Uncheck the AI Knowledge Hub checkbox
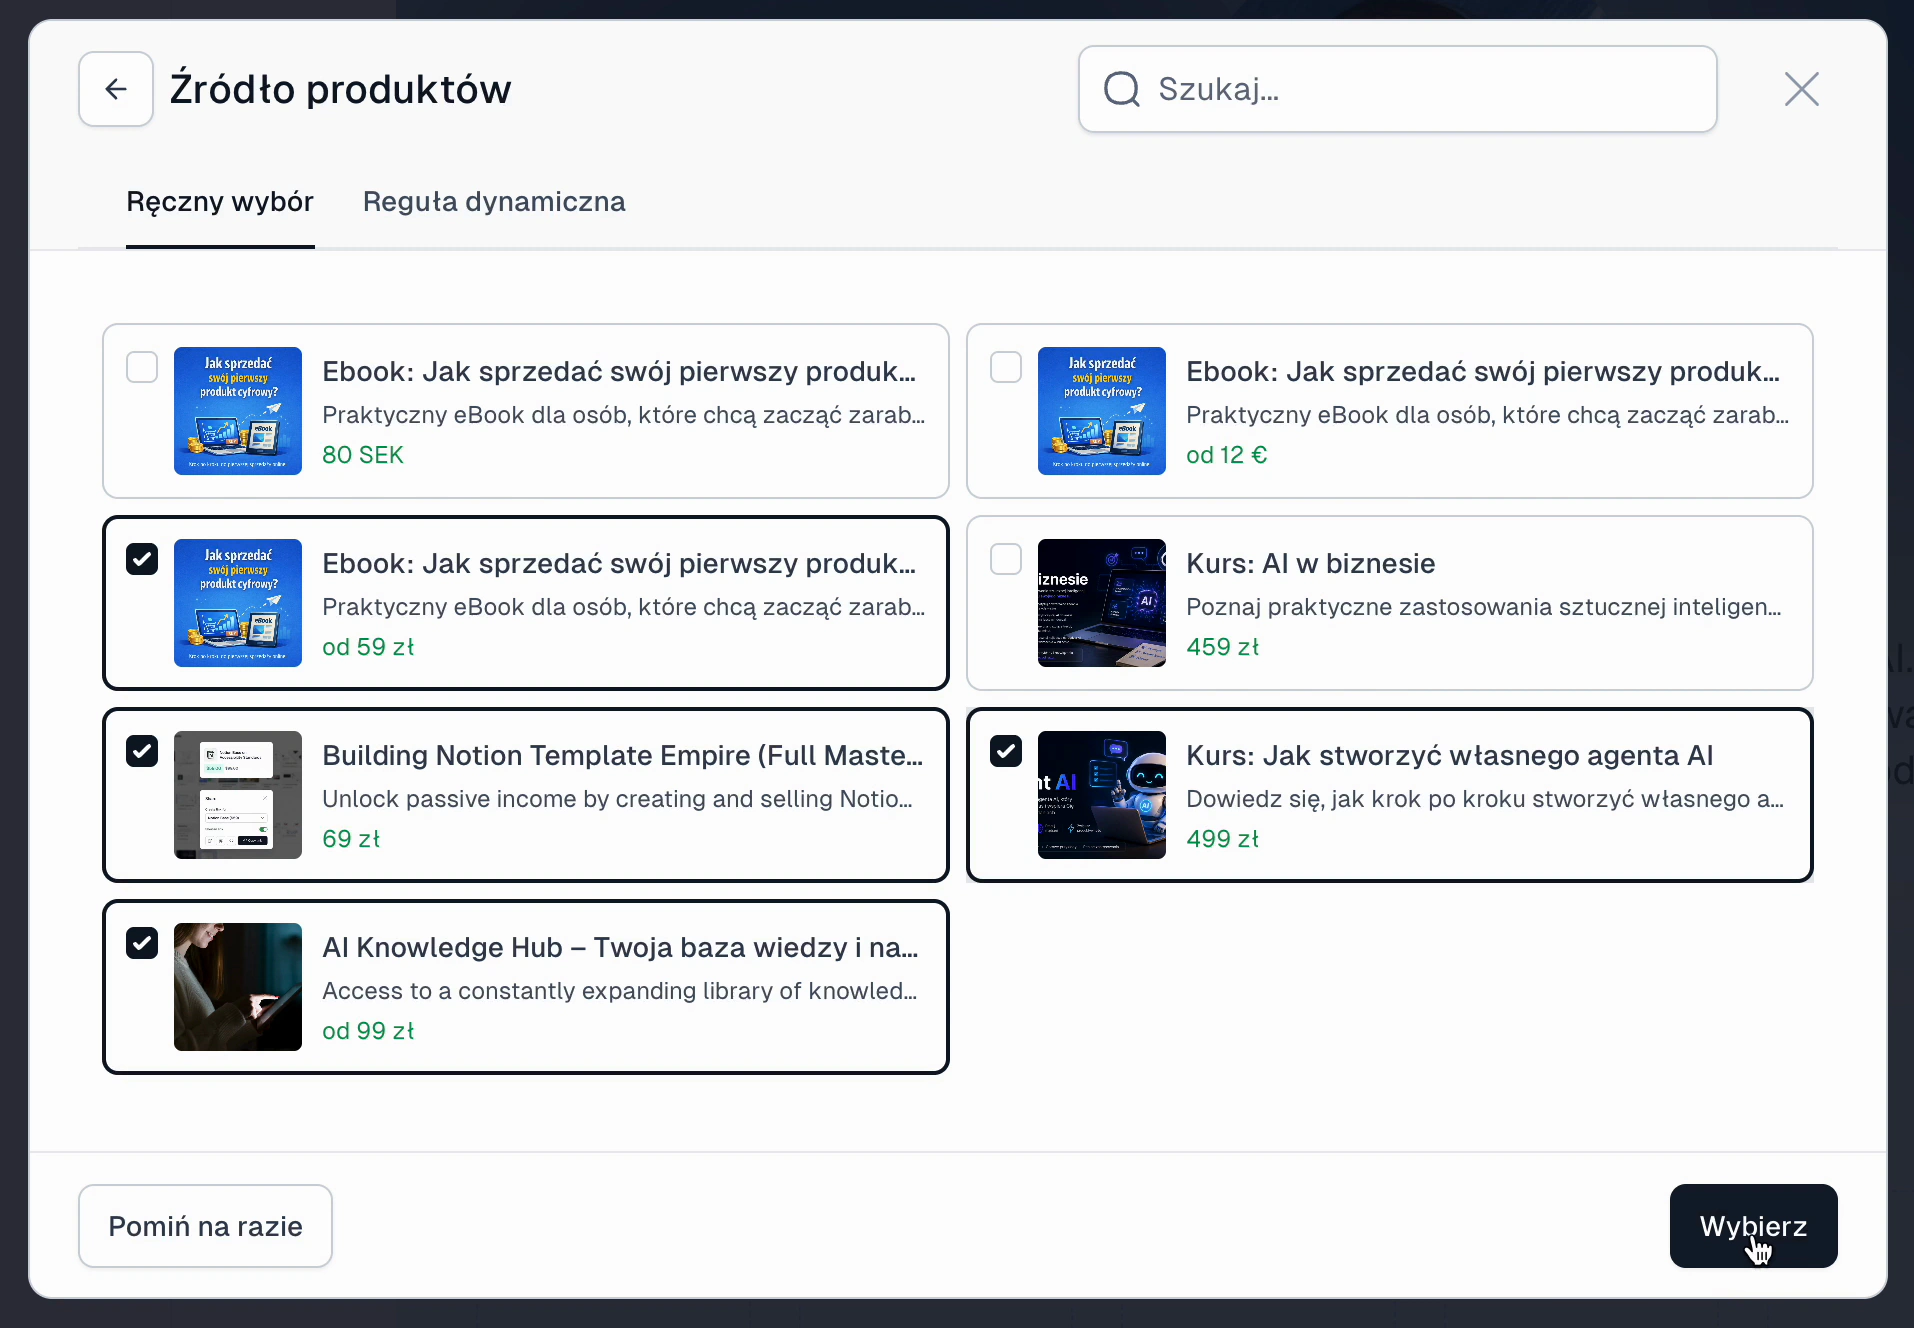1914x1328 pixels. coord(142,943)
